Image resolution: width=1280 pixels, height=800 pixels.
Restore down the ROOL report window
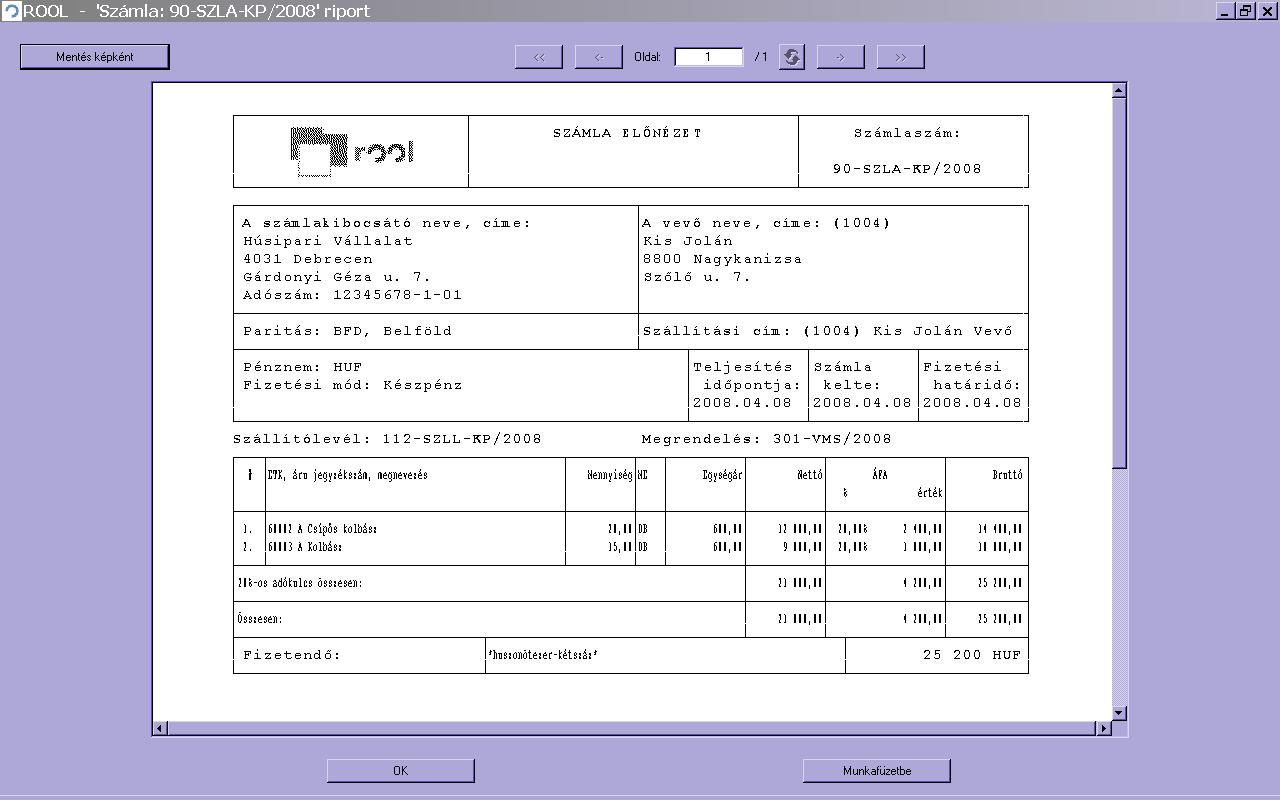tap(1245, 11)
